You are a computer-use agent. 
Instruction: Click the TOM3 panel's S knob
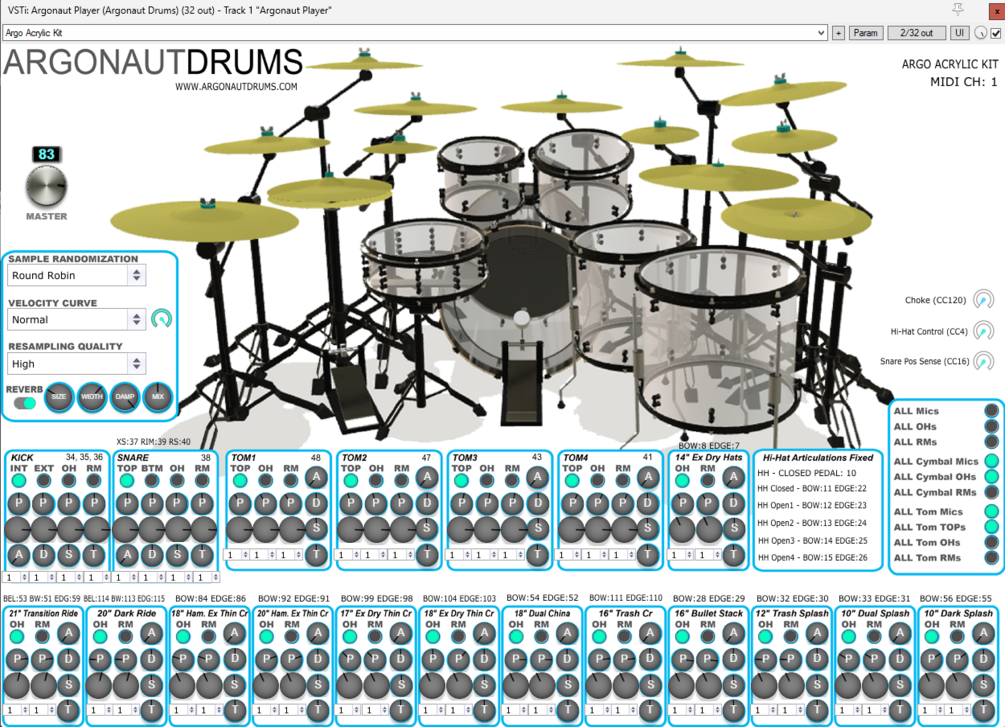538,529
